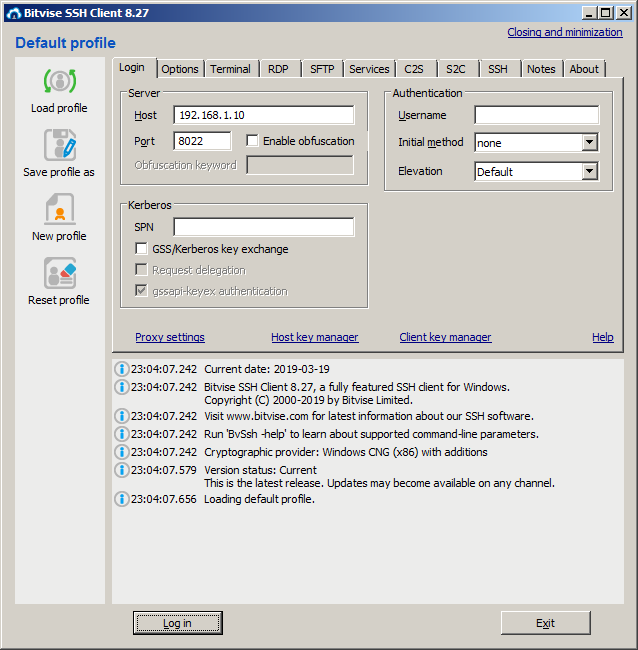The image size is (638, 650).
Task: Click info icon beside 'Run BvSsh -help' entry
Action: point(121,434)
